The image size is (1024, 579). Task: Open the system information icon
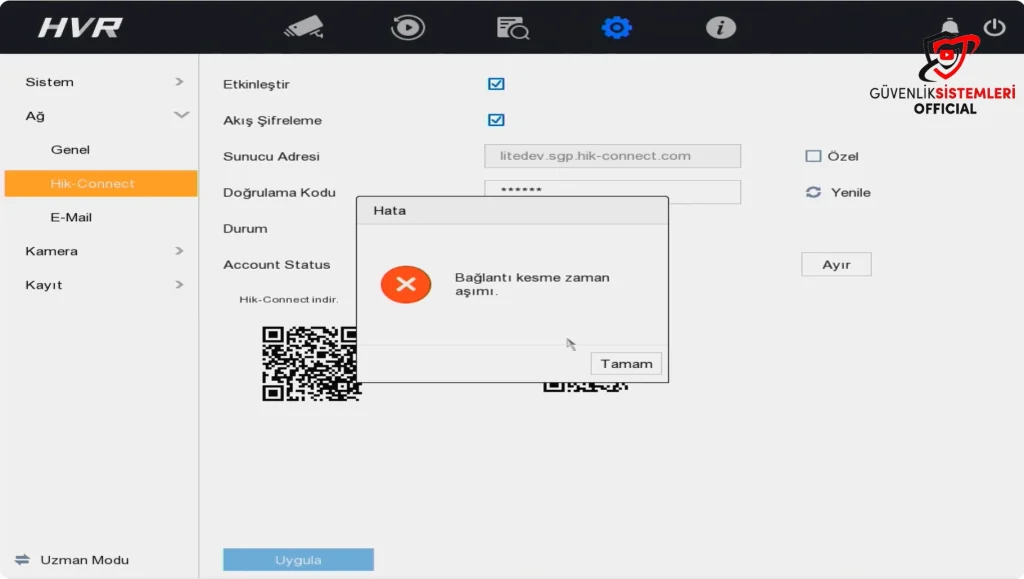click(x=720, y=27)
